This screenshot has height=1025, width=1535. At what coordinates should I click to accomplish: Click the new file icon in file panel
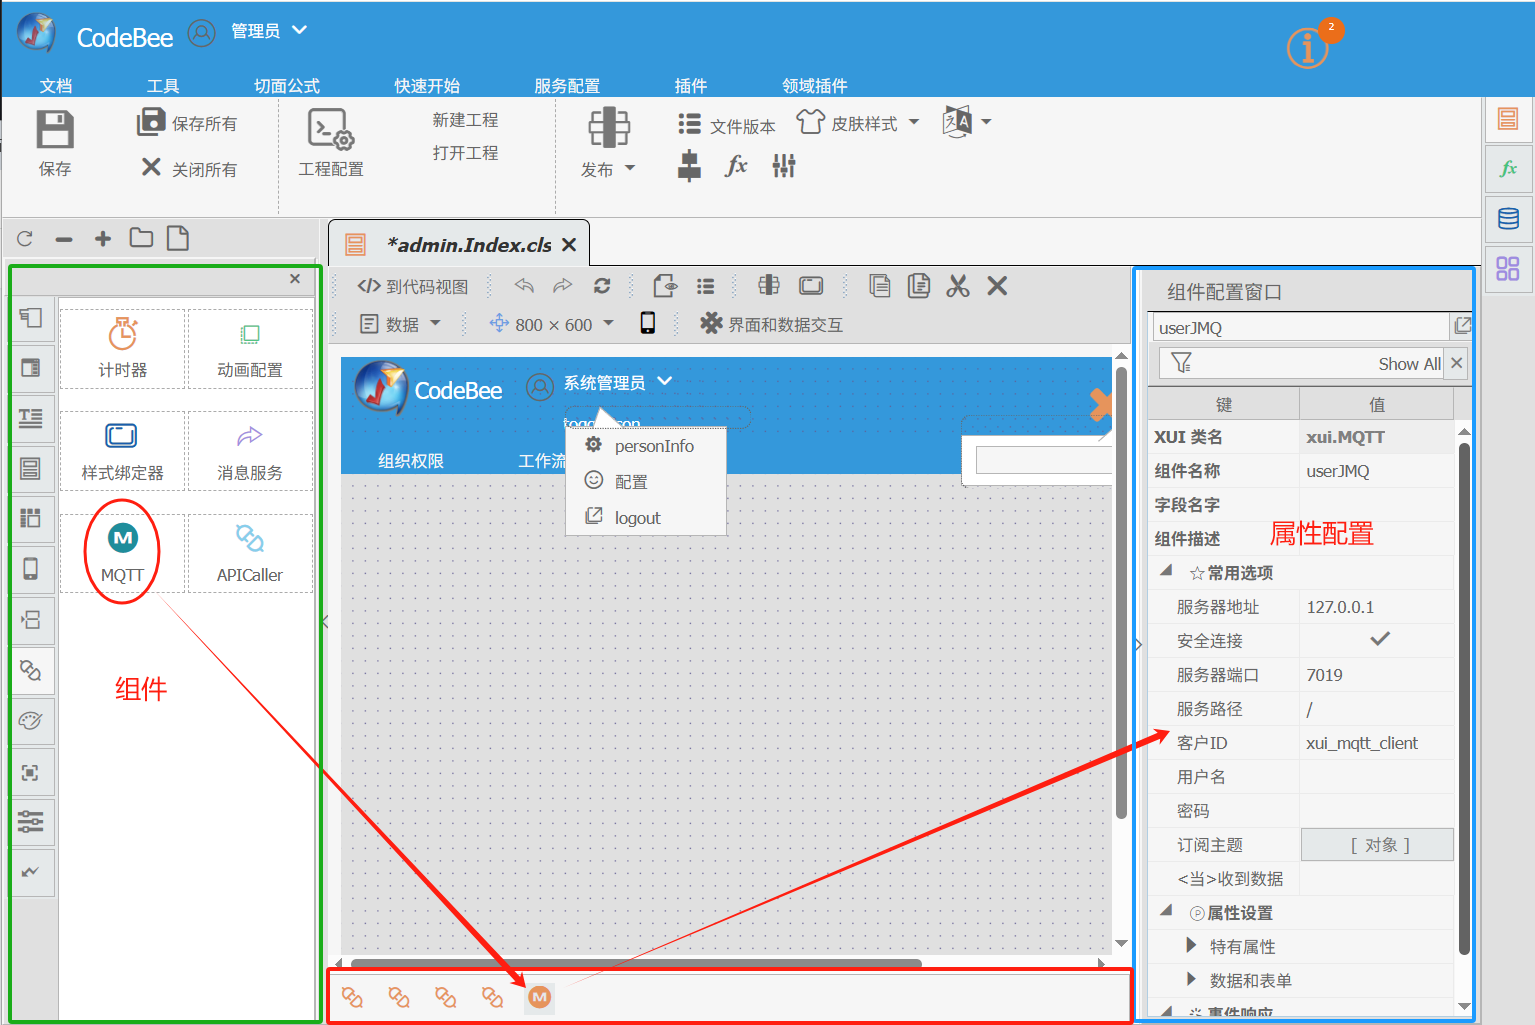[178, 238]
